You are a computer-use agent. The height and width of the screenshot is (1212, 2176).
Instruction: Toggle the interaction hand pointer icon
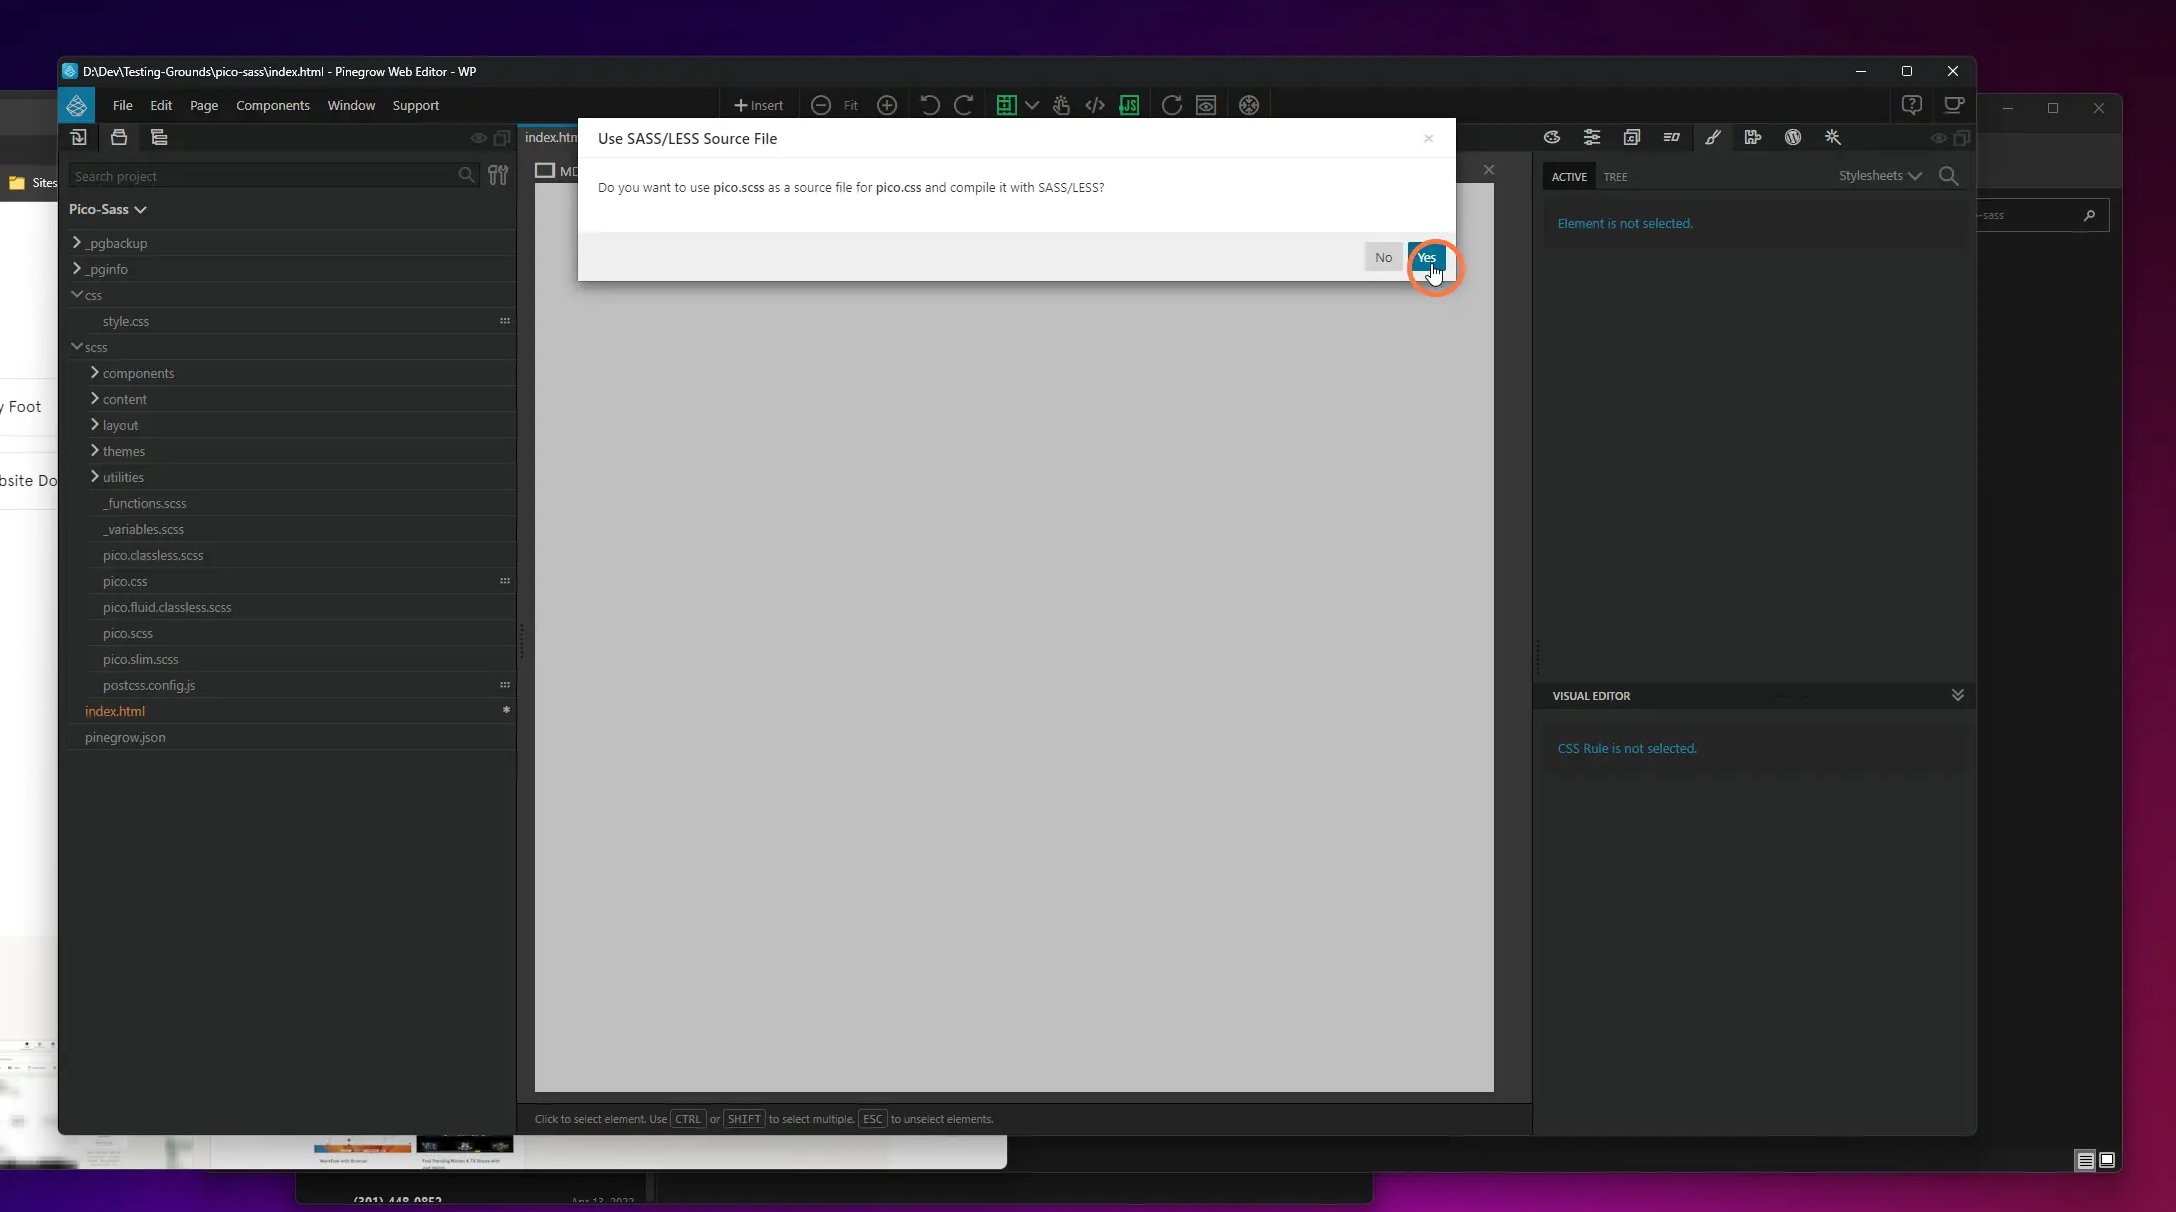click(x=1061, y=105)
